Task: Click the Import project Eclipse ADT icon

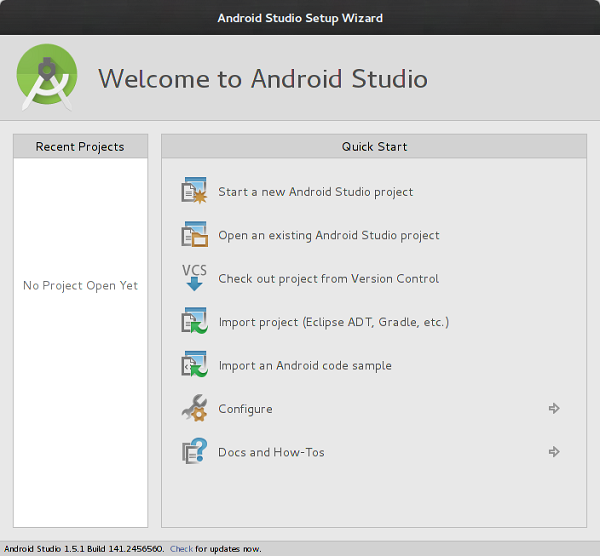Action: tap(194, 321)
